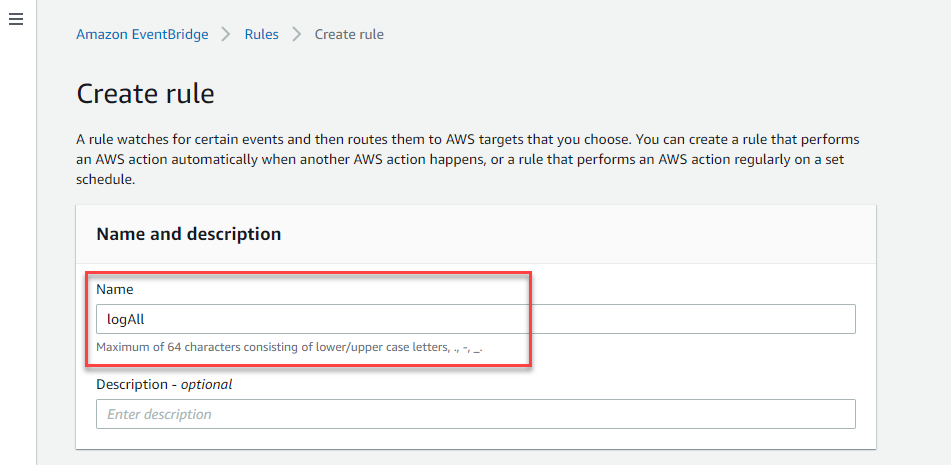Click the Name and description section header
951x465 pixels.
(189, 234)
